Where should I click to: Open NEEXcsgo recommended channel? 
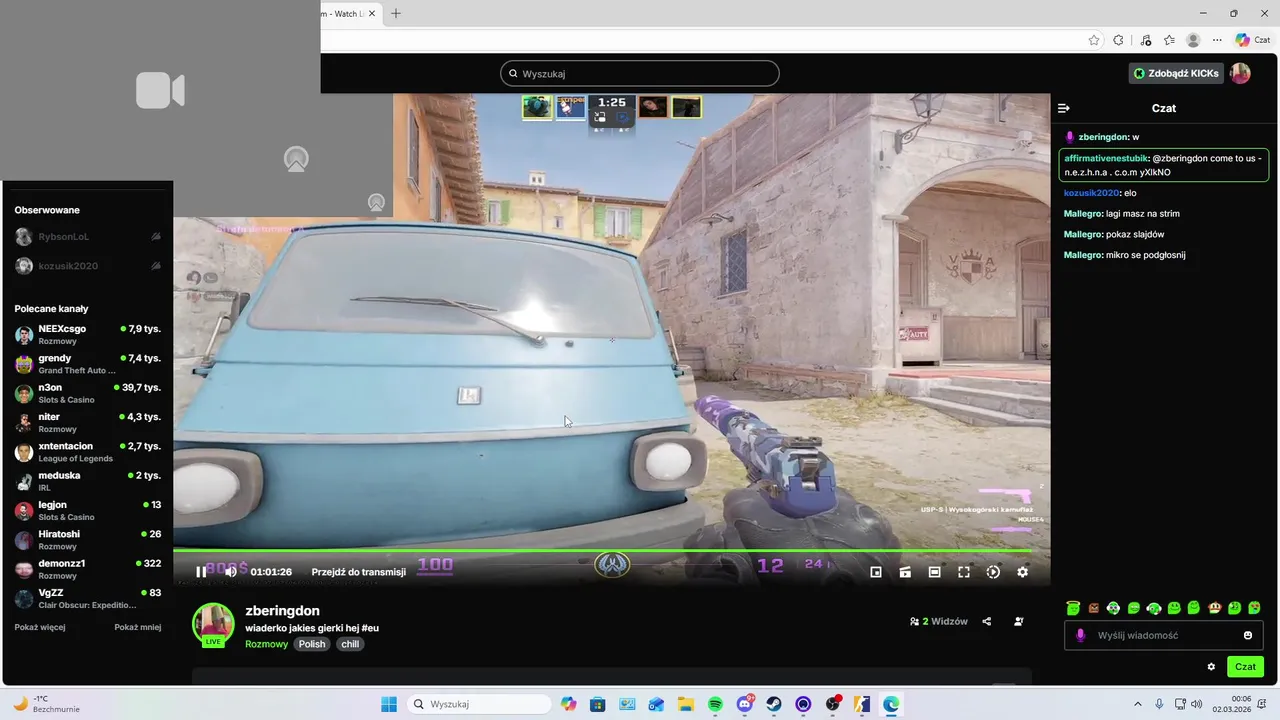click(88, 335)
